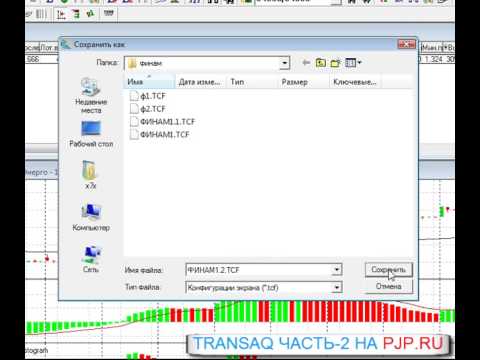The height and width of the screenshot is (360, 480).
Task: Select Рабочий стол sidebar icon
Action: point(91,134)
